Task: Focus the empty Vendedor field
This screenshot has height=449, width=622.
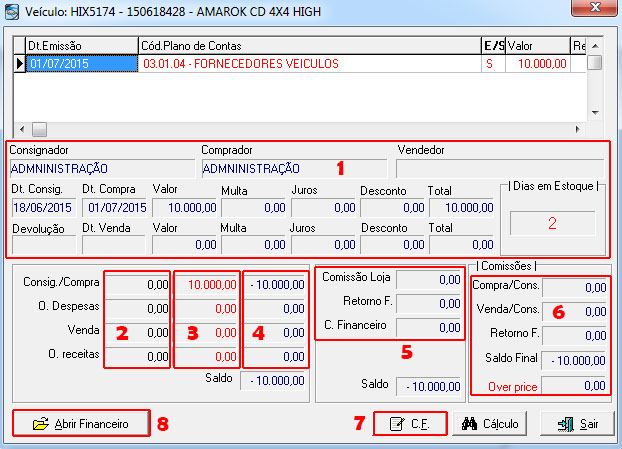Action: pyautogui.click(x=500, y=169)
